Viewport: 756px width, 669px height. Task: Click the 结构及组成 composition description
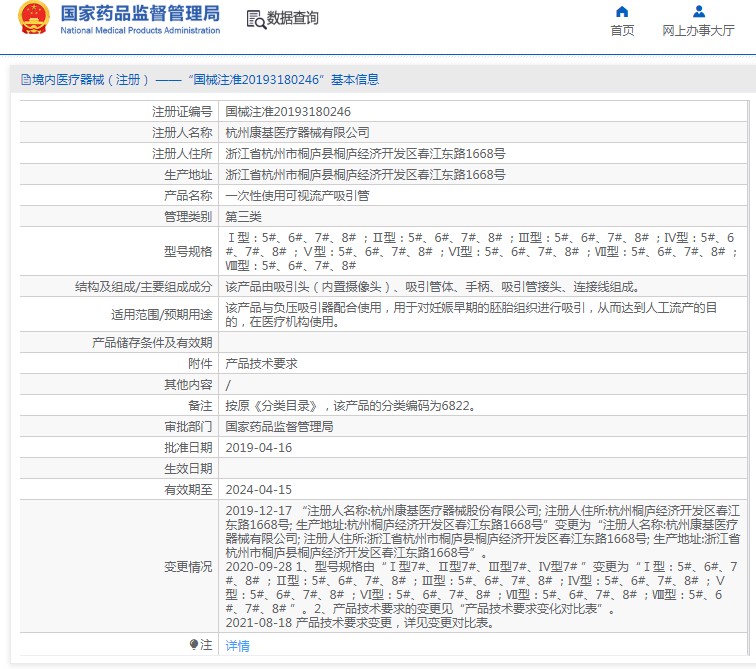pos(432,287)
